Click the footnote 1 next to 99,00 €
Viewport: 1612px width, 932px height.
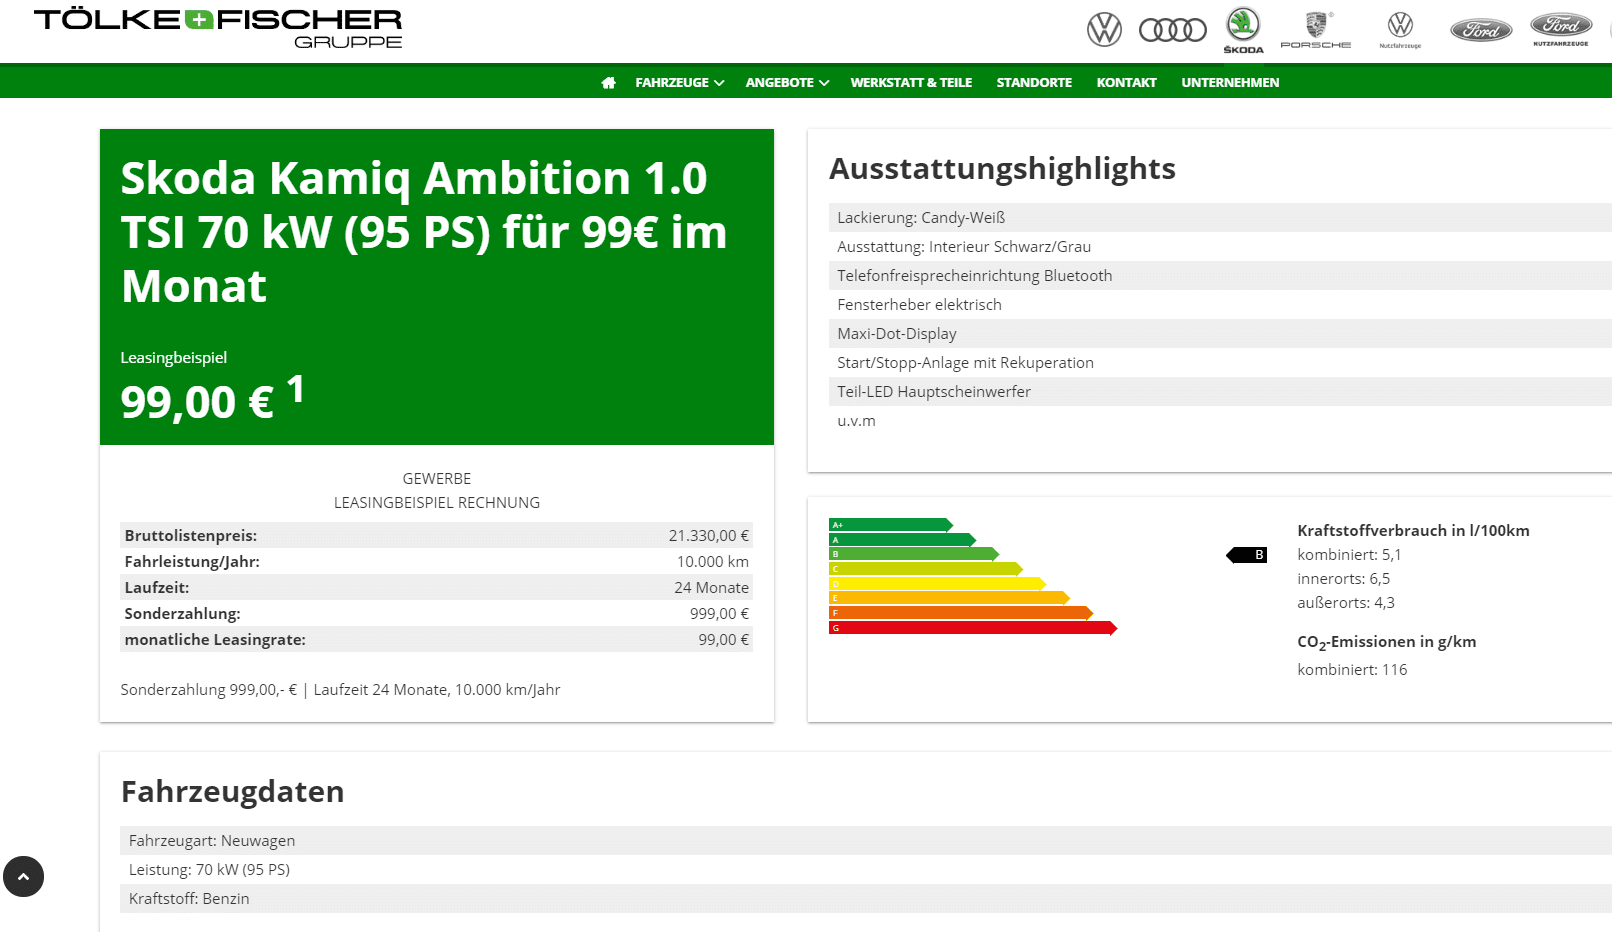296,389
